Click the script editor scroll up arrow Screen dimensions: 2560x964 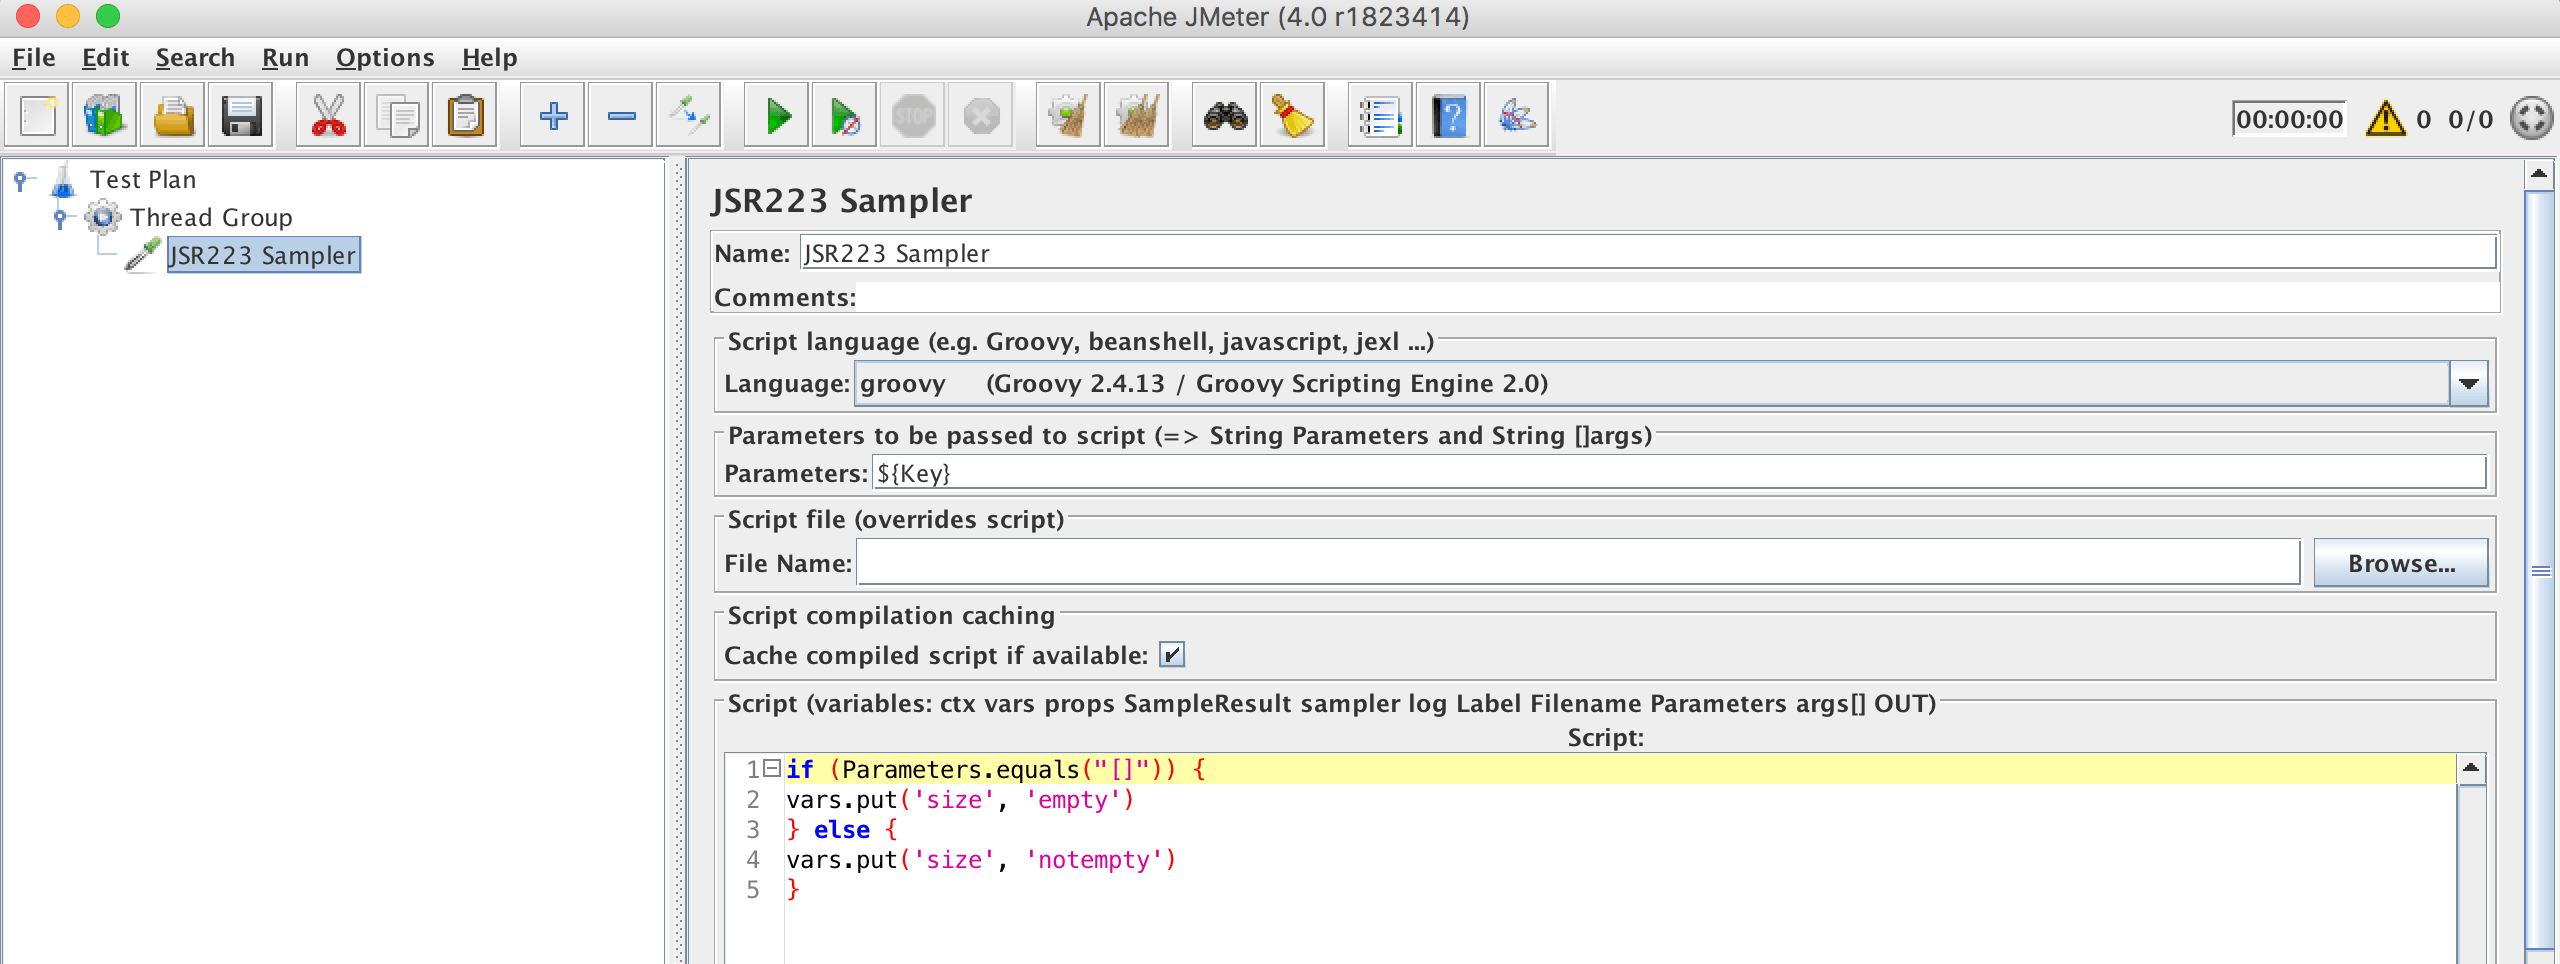pos(2471,768)
